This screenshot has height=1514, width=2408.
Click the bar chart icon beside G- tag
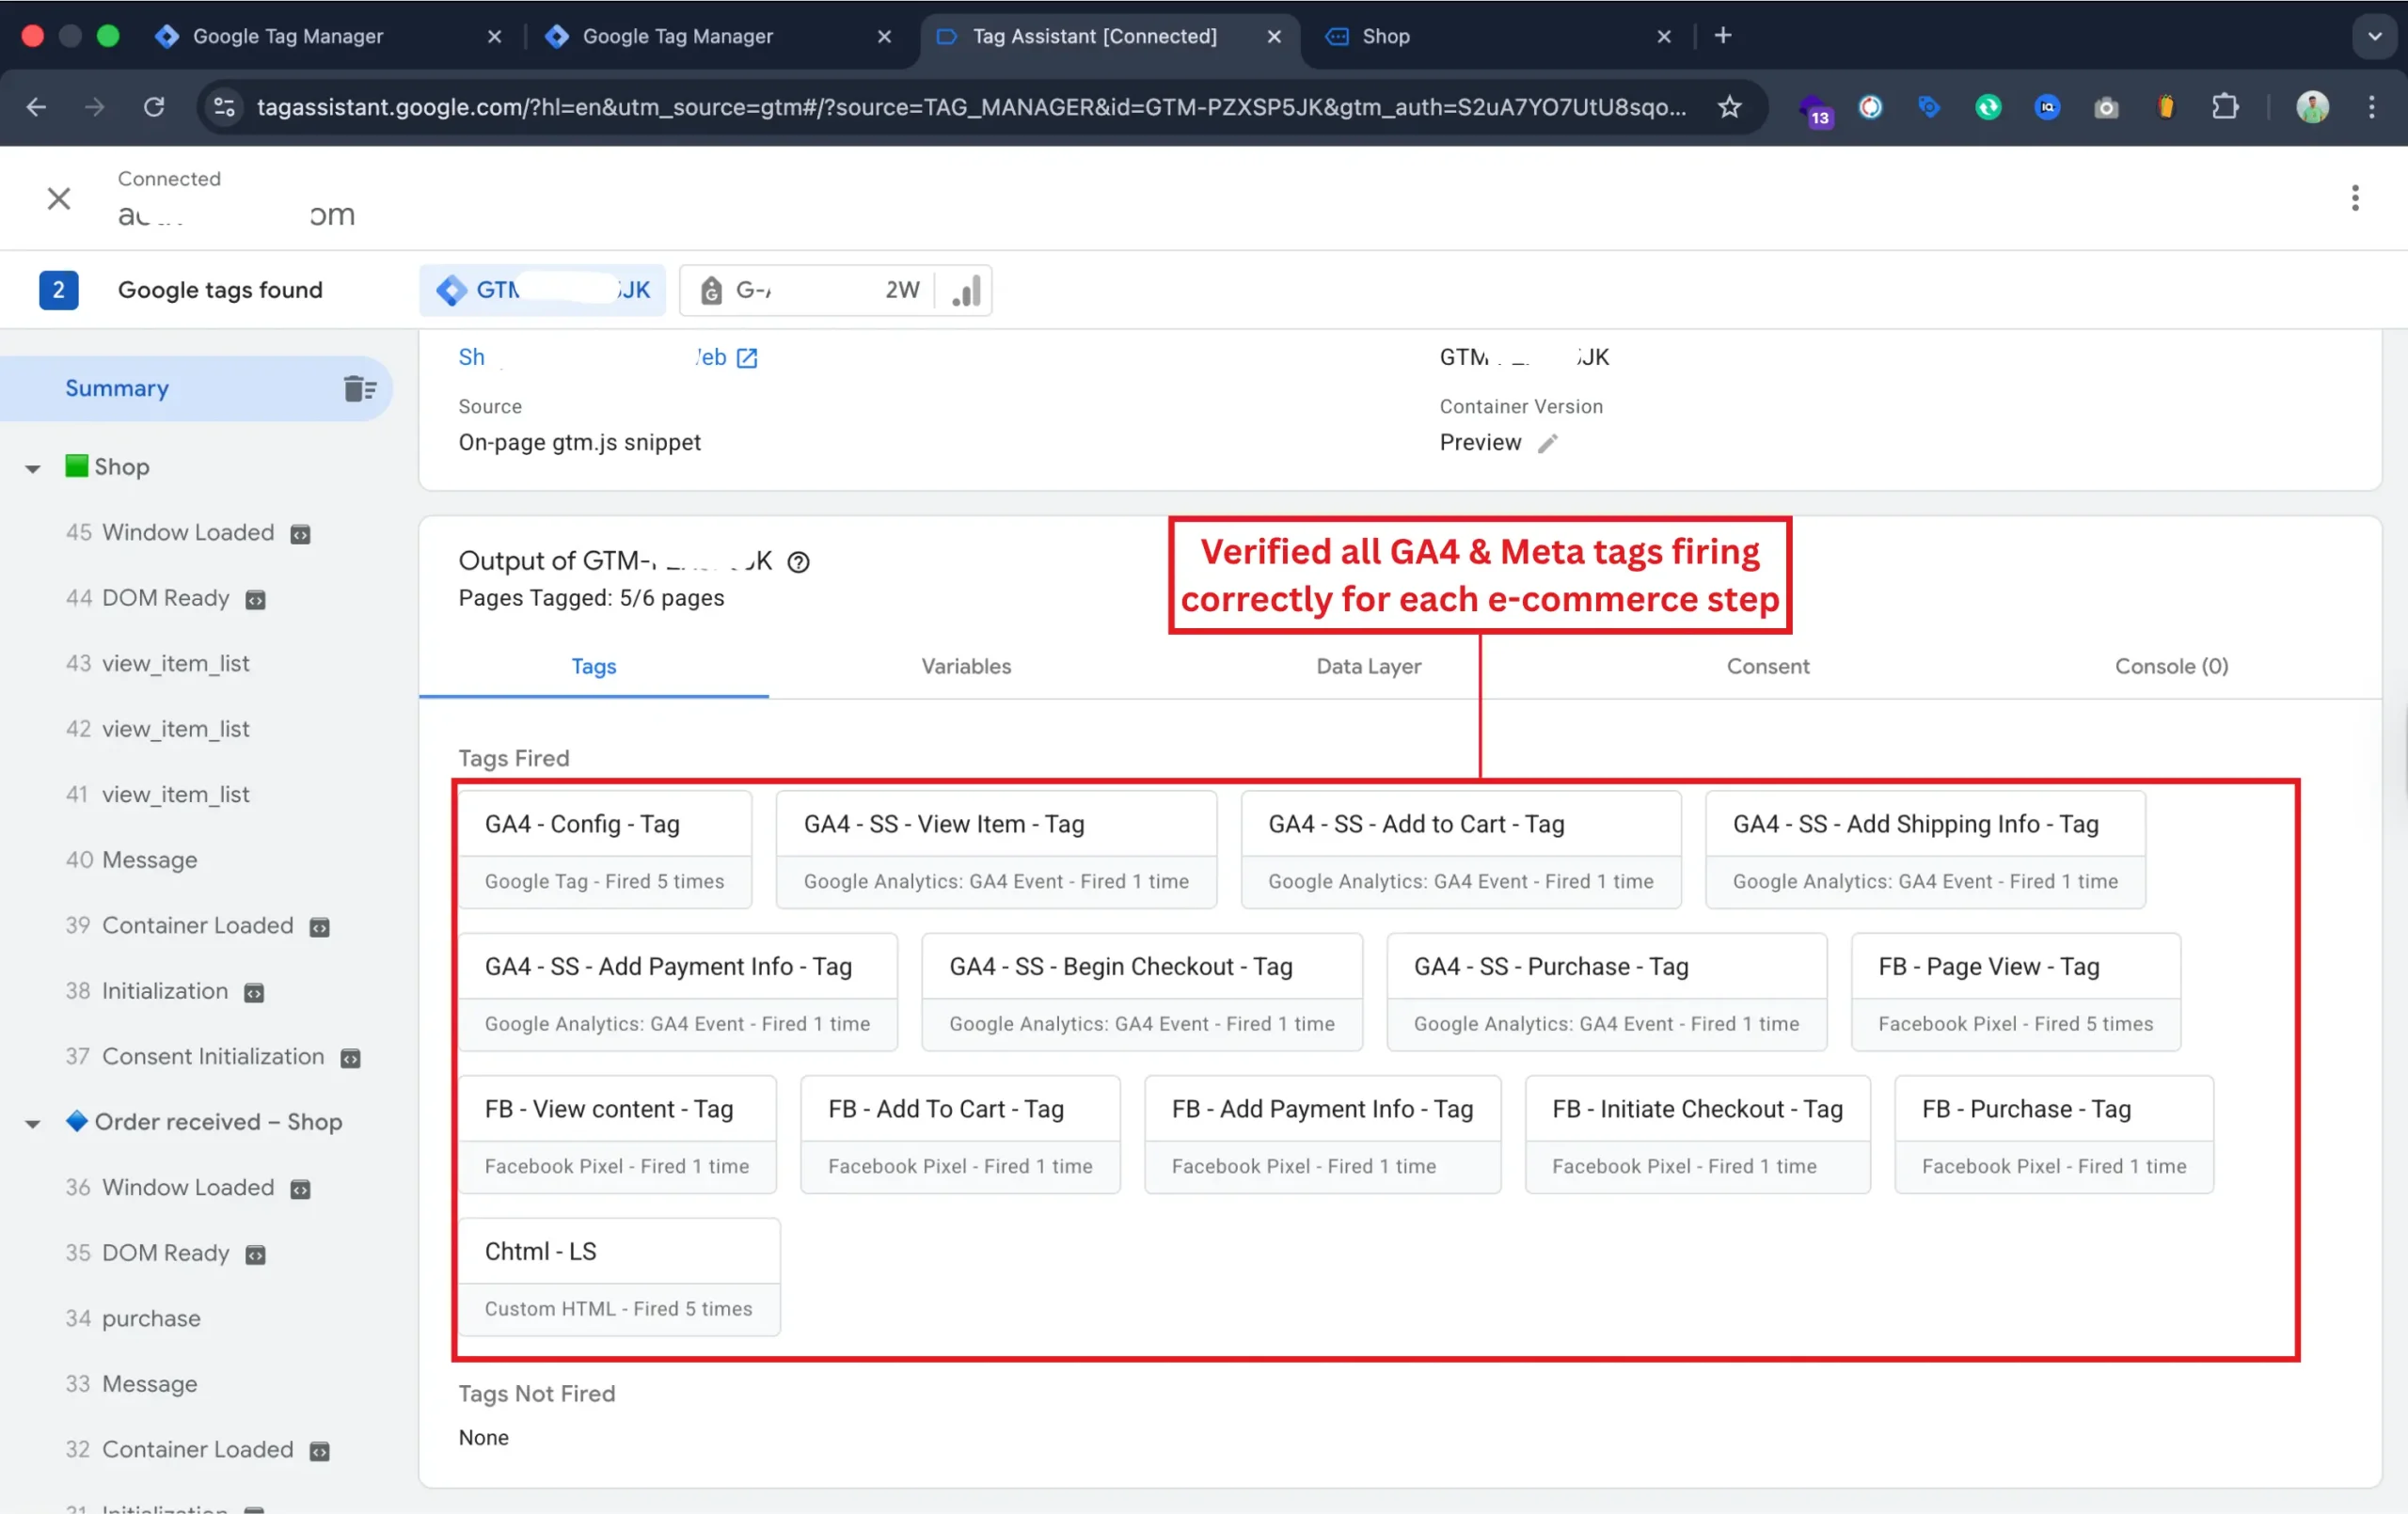pos(965,290)
